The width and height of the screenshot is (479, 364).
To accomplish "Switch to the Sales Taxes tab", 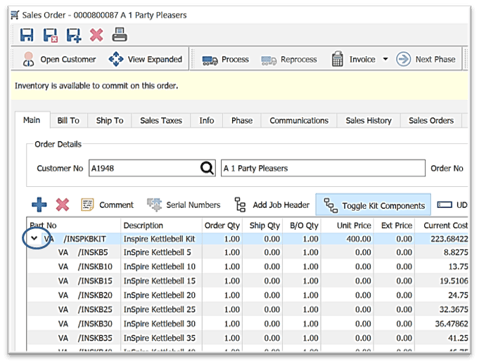I will tap(161, 120).
